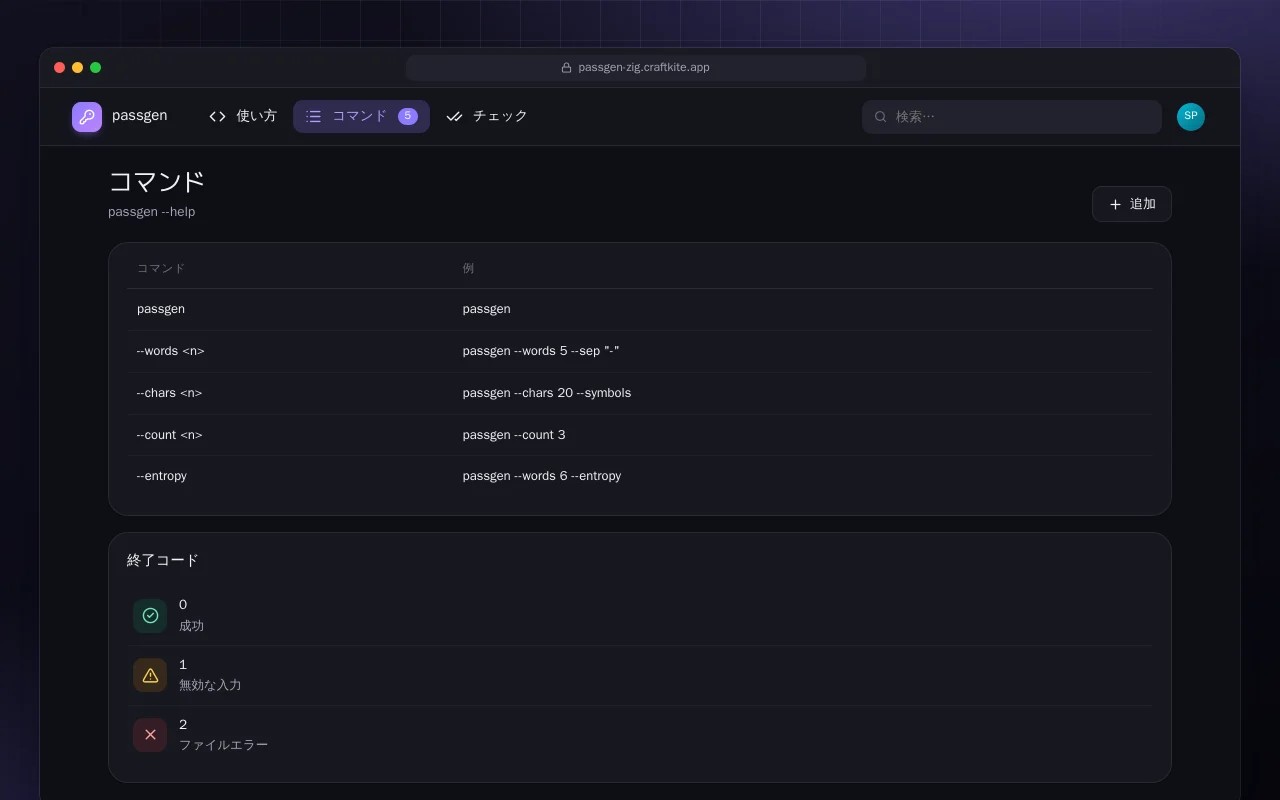1280x800 pixels.
Task: Click example passgen --count 3
Action: (x=514, y=435)
